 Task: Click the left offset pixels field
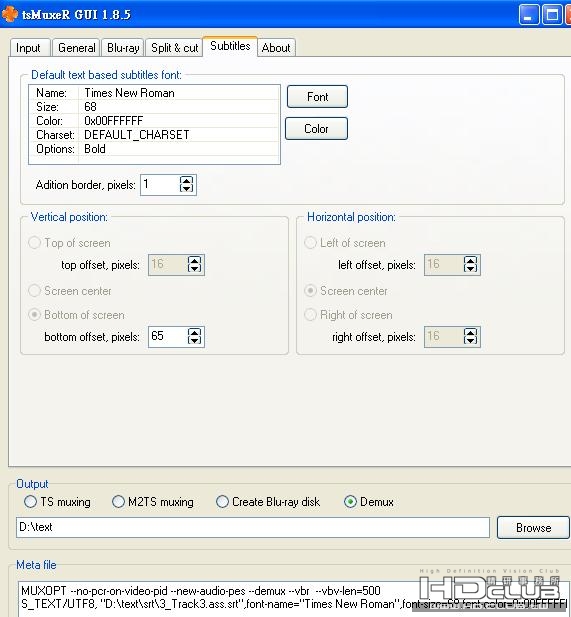[x=444, y=264]
